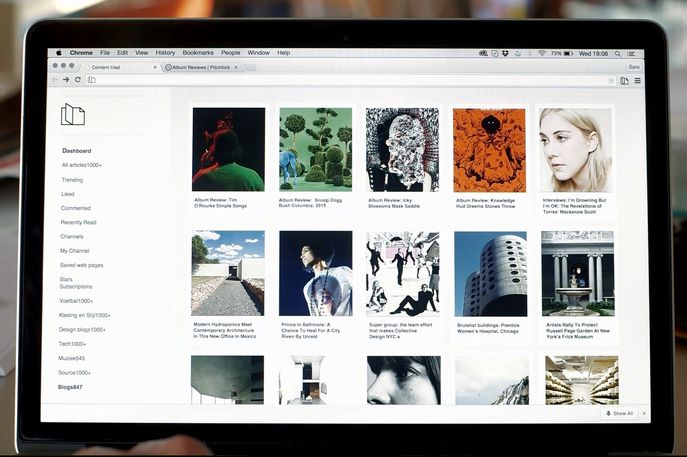Screen dimensions: 687x457
Task: Click the extension icon in Chrome's toolbar
Action: (x=624, y=80)
